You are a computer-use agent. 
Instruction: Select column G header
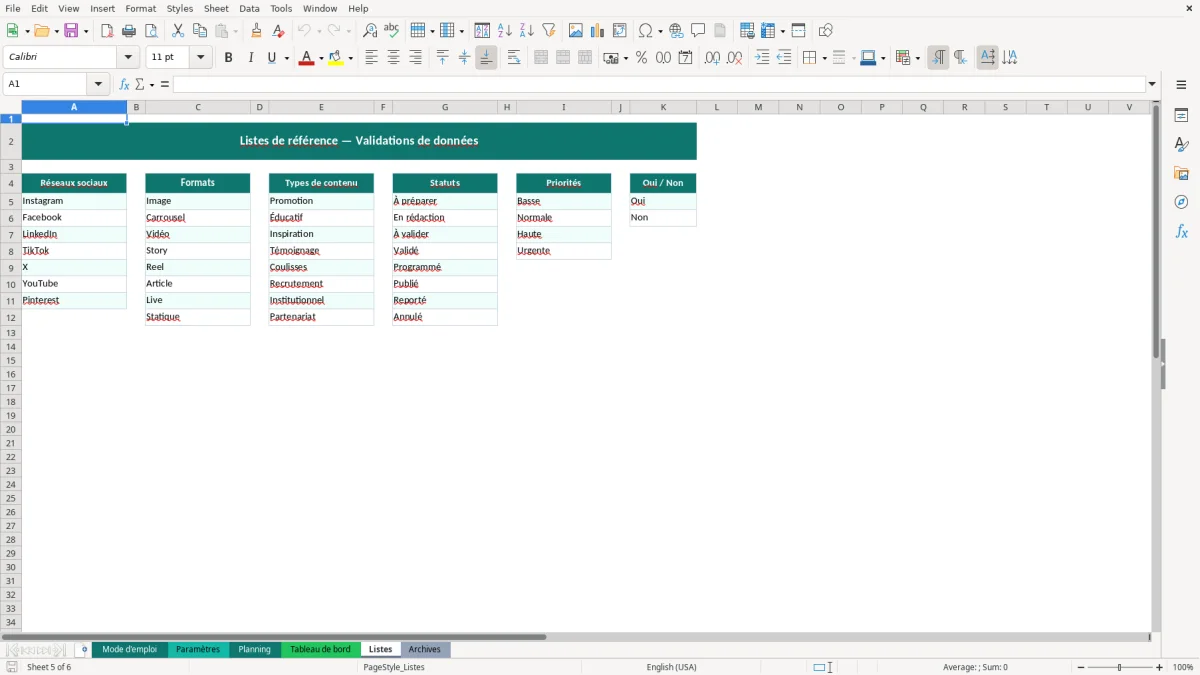coord(445,107)
